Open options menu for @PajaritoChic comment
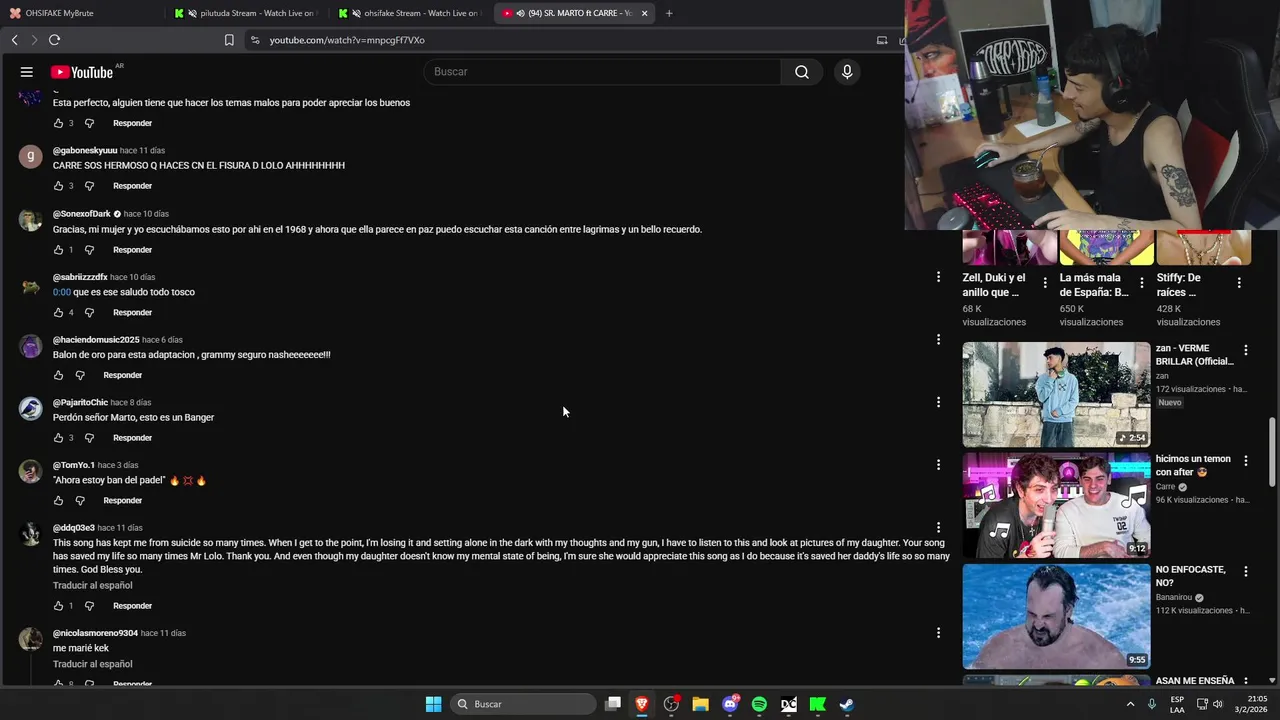Viewport: 1280px width, 720px height. pyautogui.click(x=938, y=402)
